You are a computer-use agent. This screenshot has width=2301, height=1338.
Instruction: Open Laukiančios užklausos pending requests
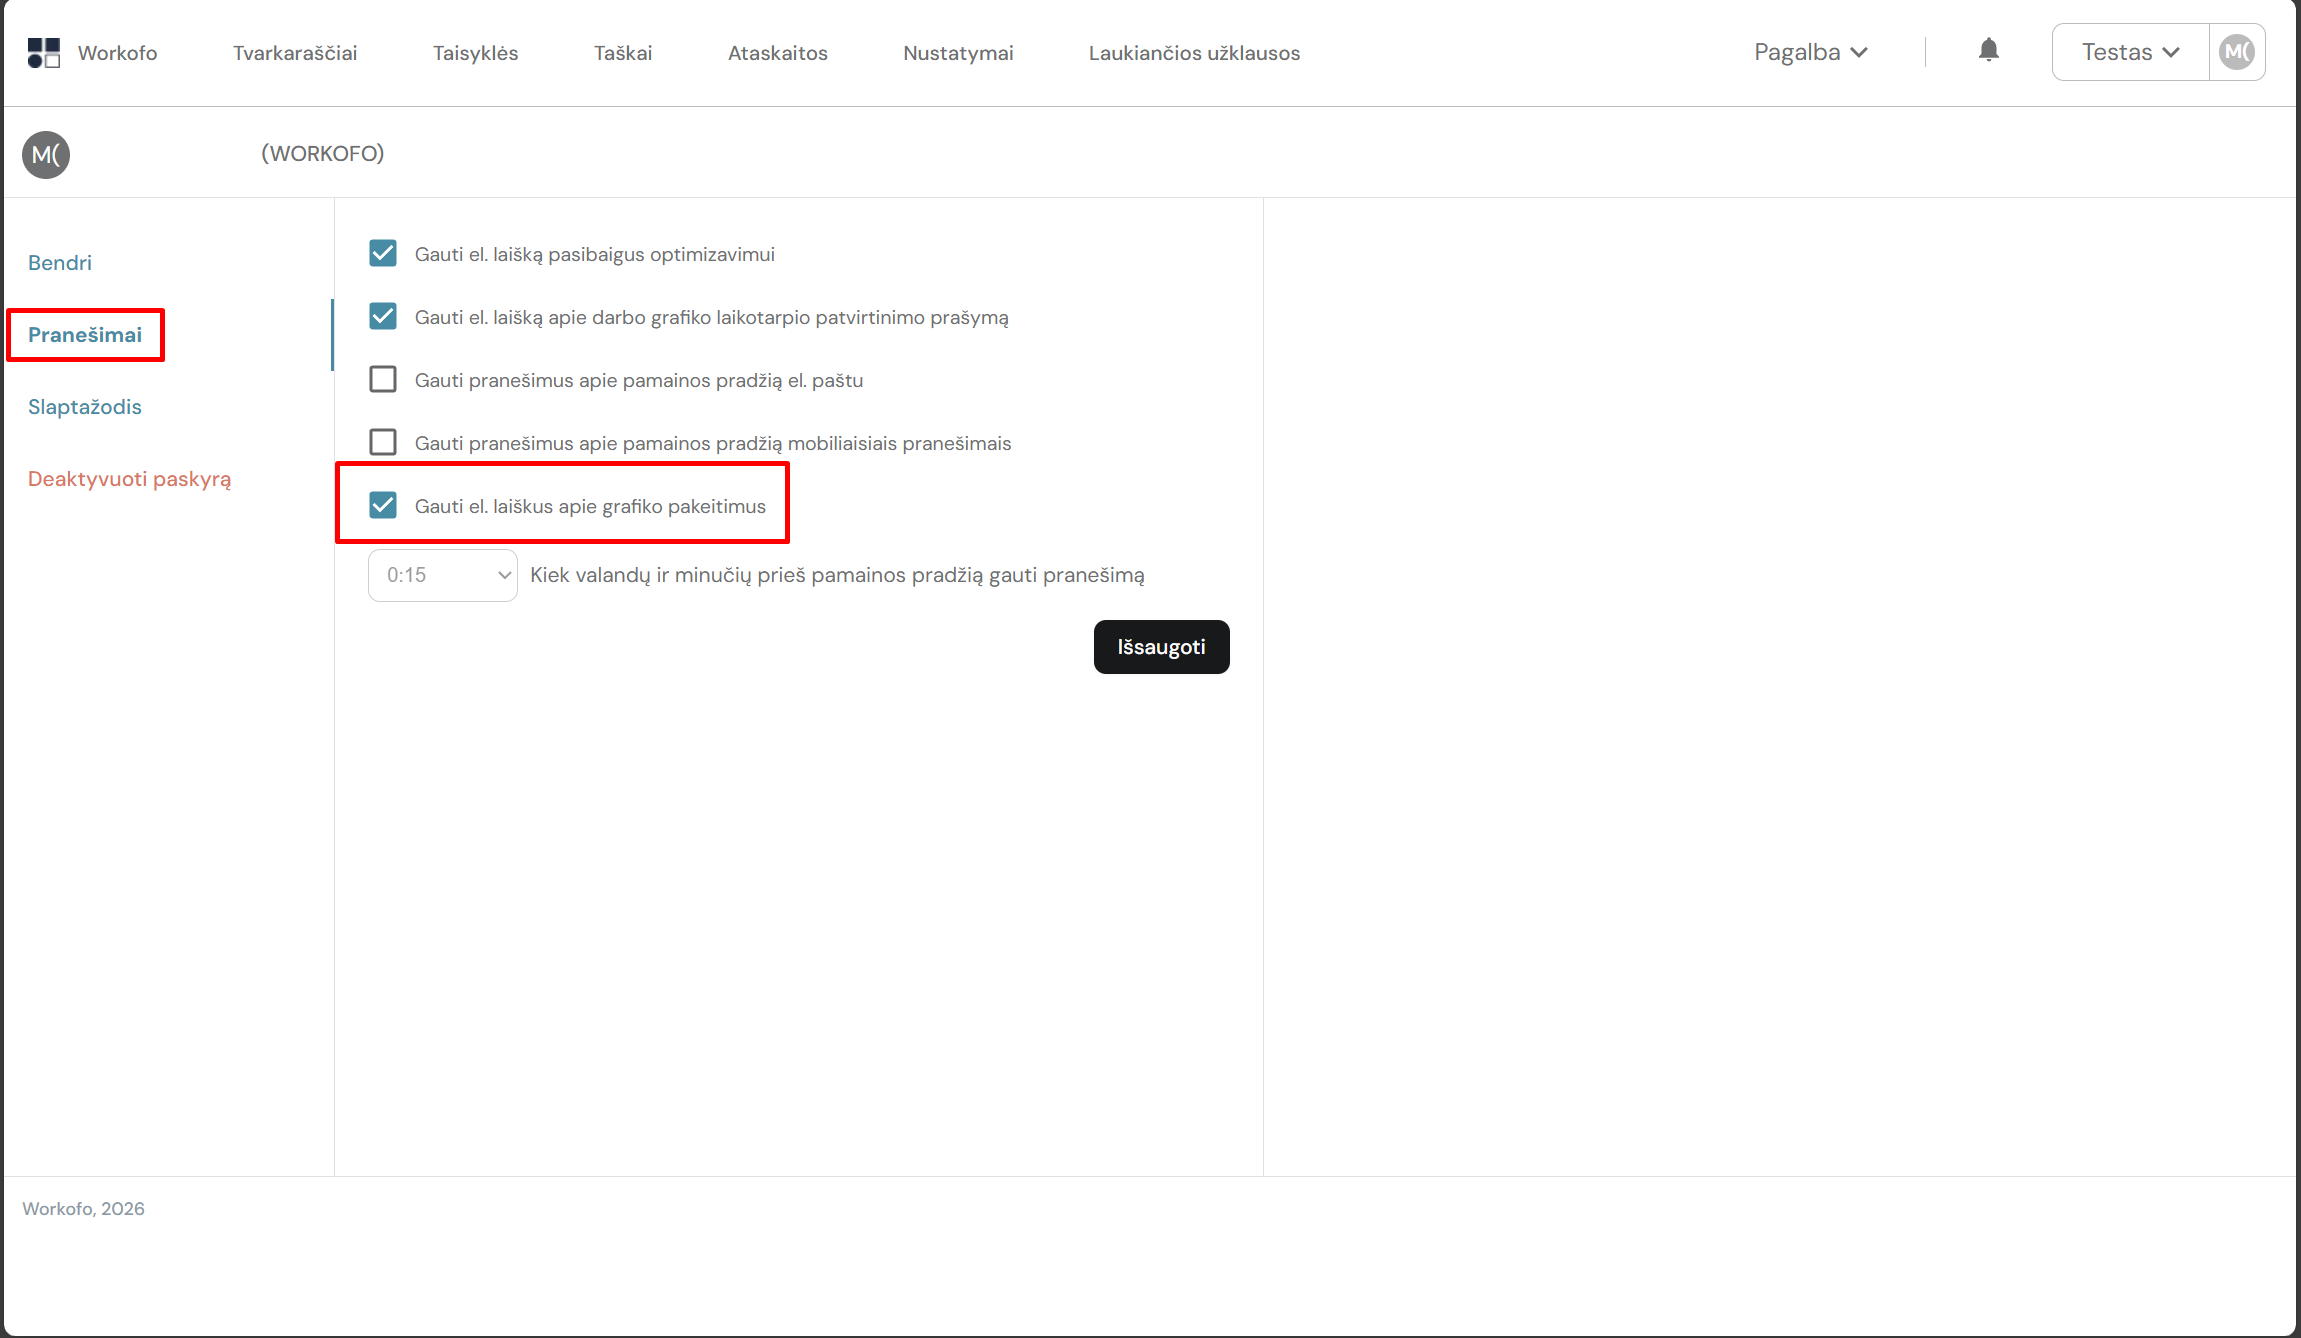[x=1194, y=54]
